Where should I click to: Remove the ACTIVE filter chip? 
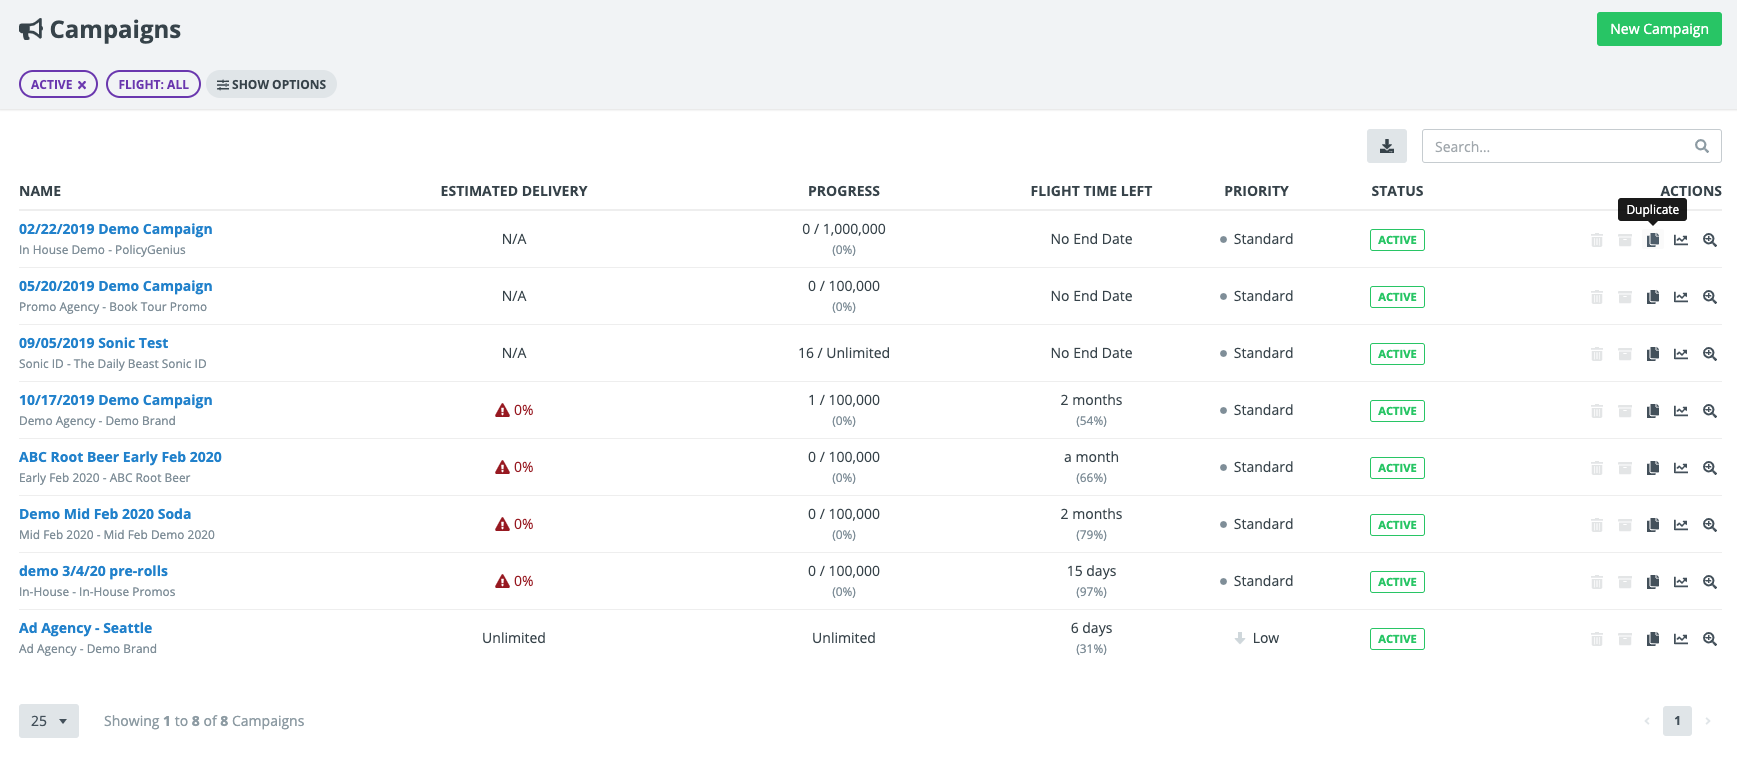coord(82,85)
